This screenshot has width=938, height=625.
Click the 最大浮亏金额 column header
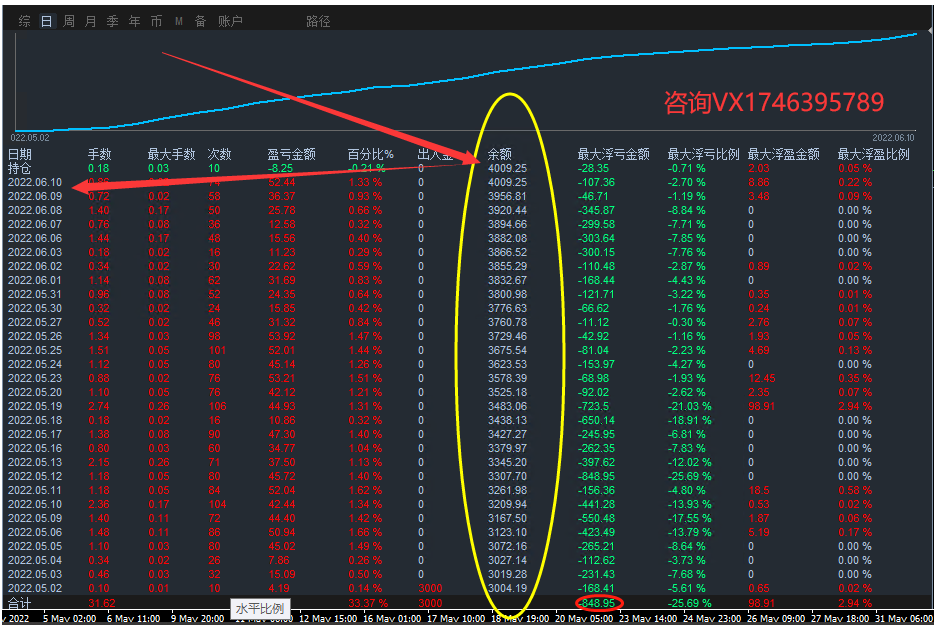[614, 154]
